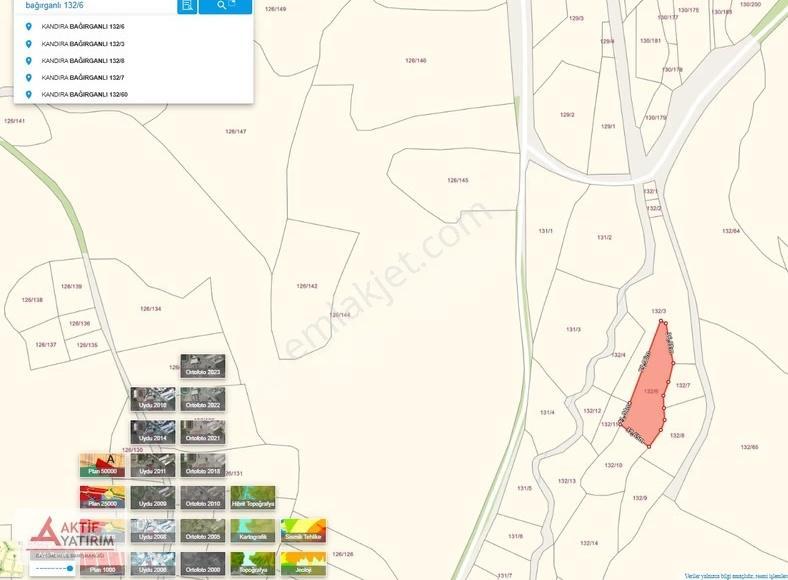
Task: Choose KANDIRA BAĞIRGANLI 132/7 suggestion
Action: tap(133, 77)
